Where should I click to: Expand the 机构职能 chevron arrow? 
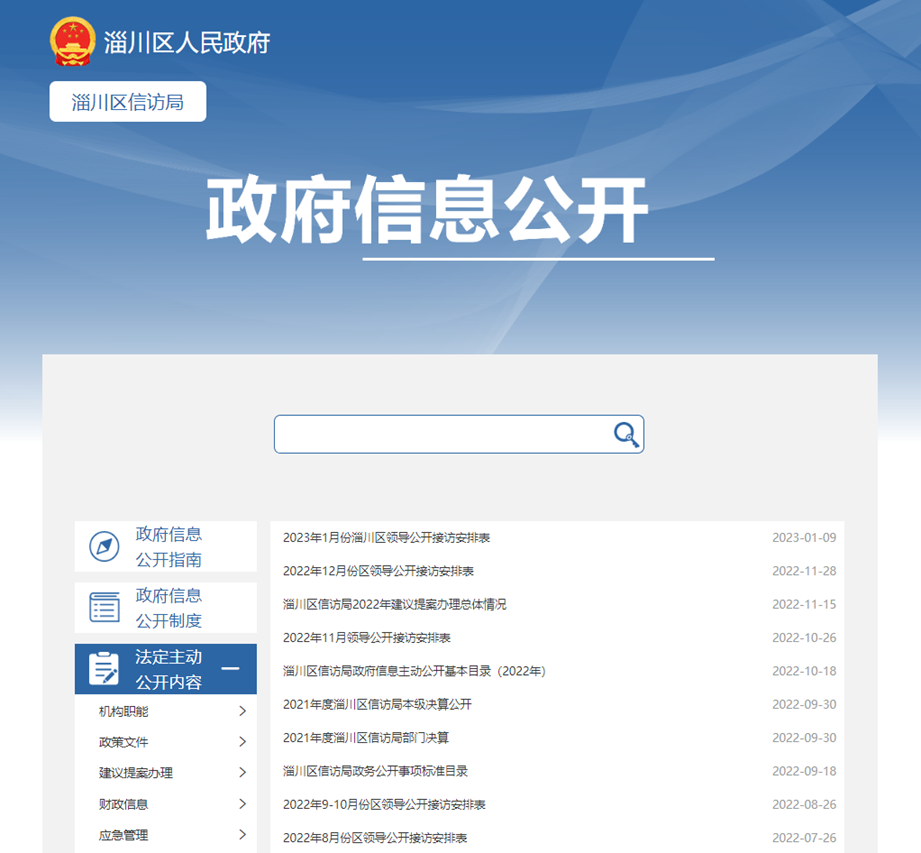(242, 712)
